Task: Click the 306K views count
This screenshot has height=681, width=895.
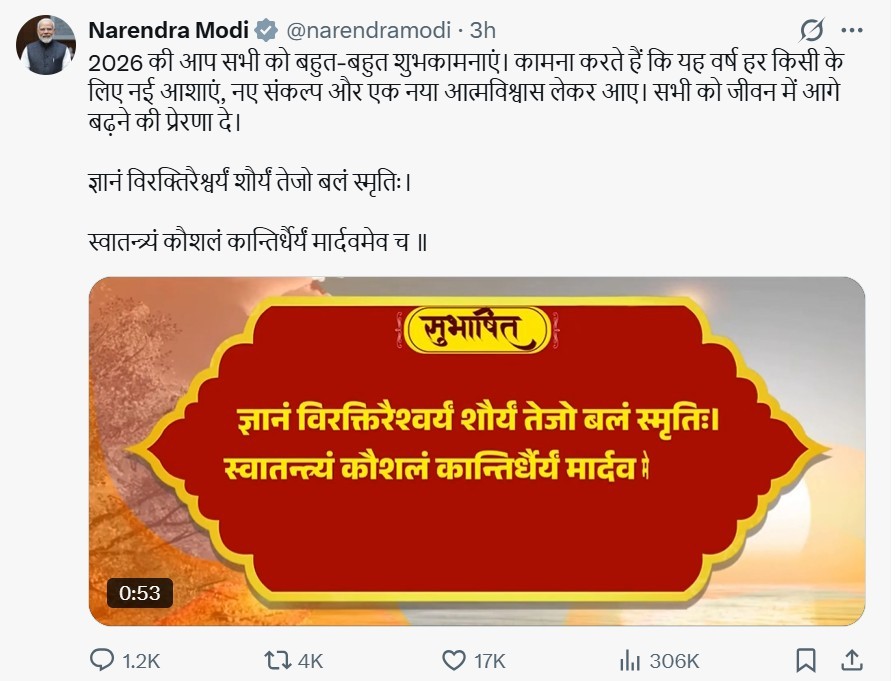Action: (674, 661)
